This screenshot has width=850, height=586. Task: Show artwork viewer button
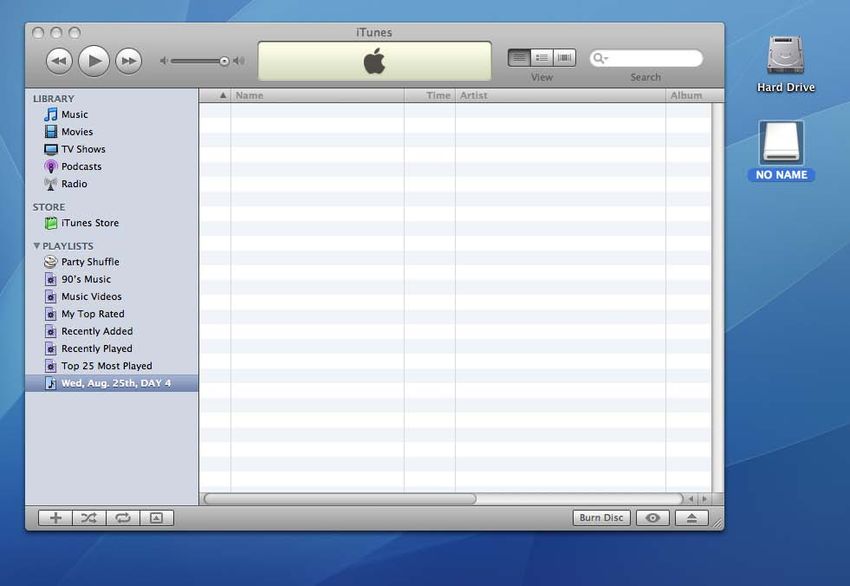pyautogui.click(x=157, y=518)
